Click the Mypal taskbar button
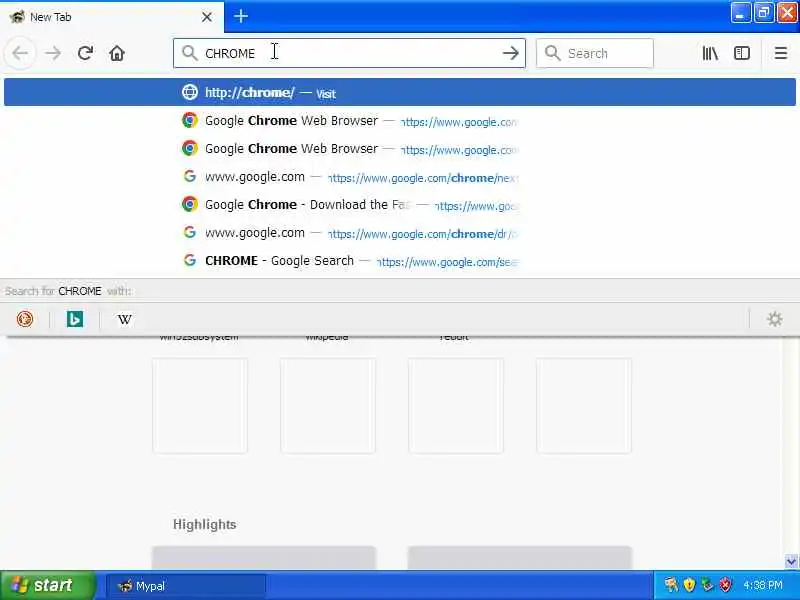This screenshot has height=600, width=800. coord(186,586)
